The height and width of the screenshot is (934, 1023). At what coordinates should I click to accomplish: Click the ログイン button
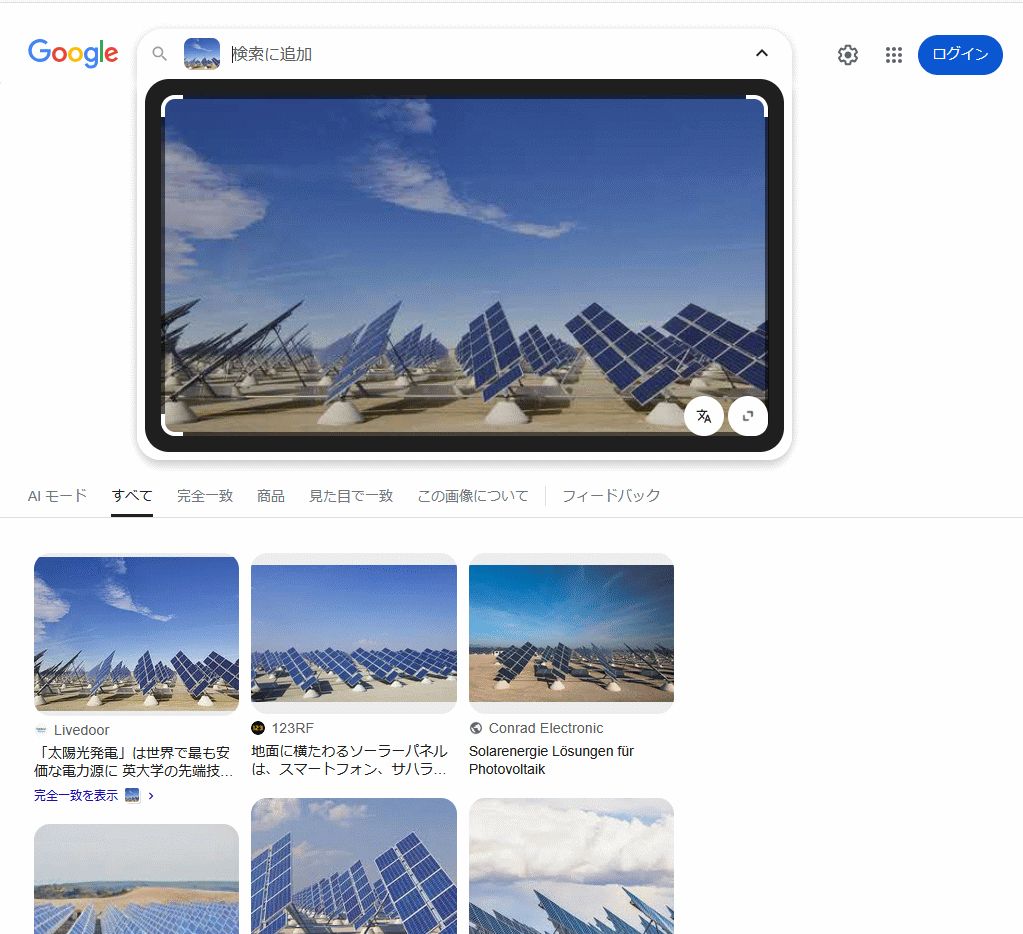pos(959,55)
